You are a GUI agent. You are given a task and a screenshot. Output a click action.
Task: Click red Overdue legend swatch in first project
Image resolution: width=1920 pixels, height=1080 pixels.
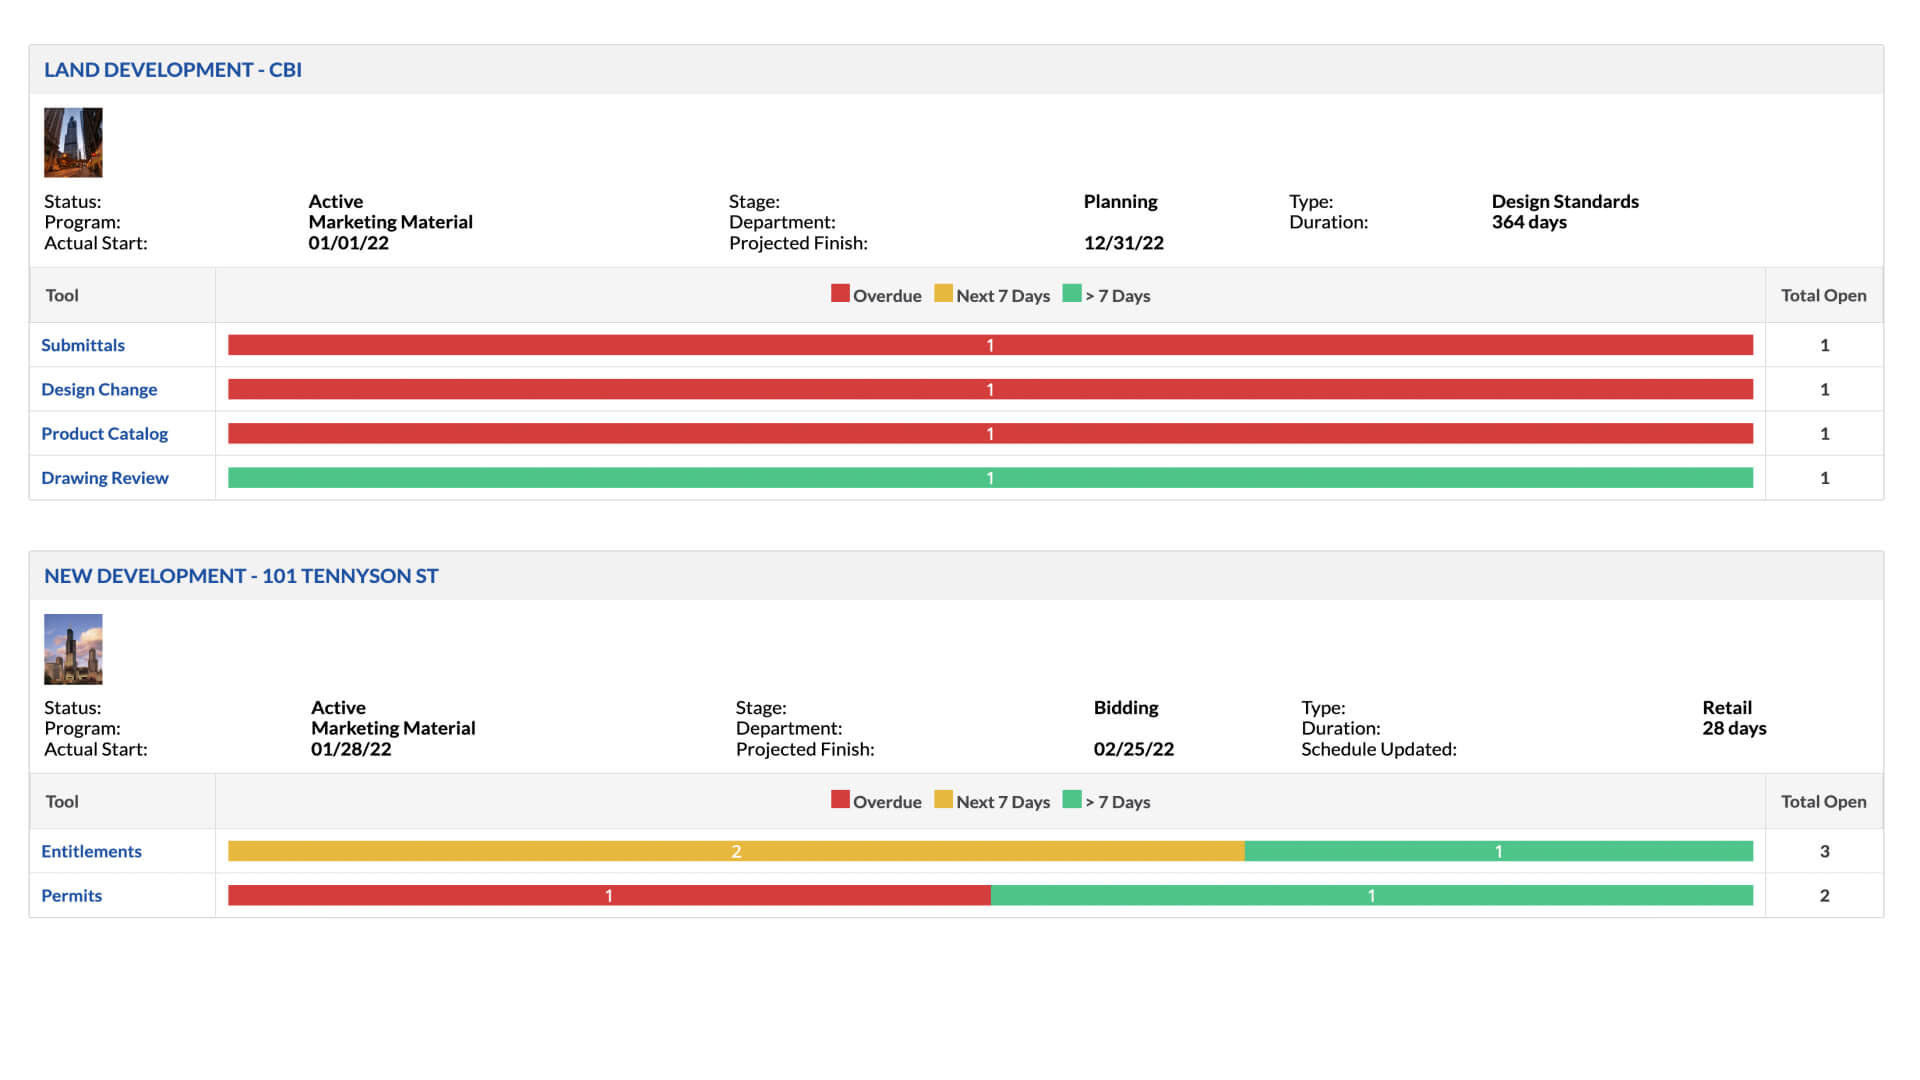click(840, 294)
